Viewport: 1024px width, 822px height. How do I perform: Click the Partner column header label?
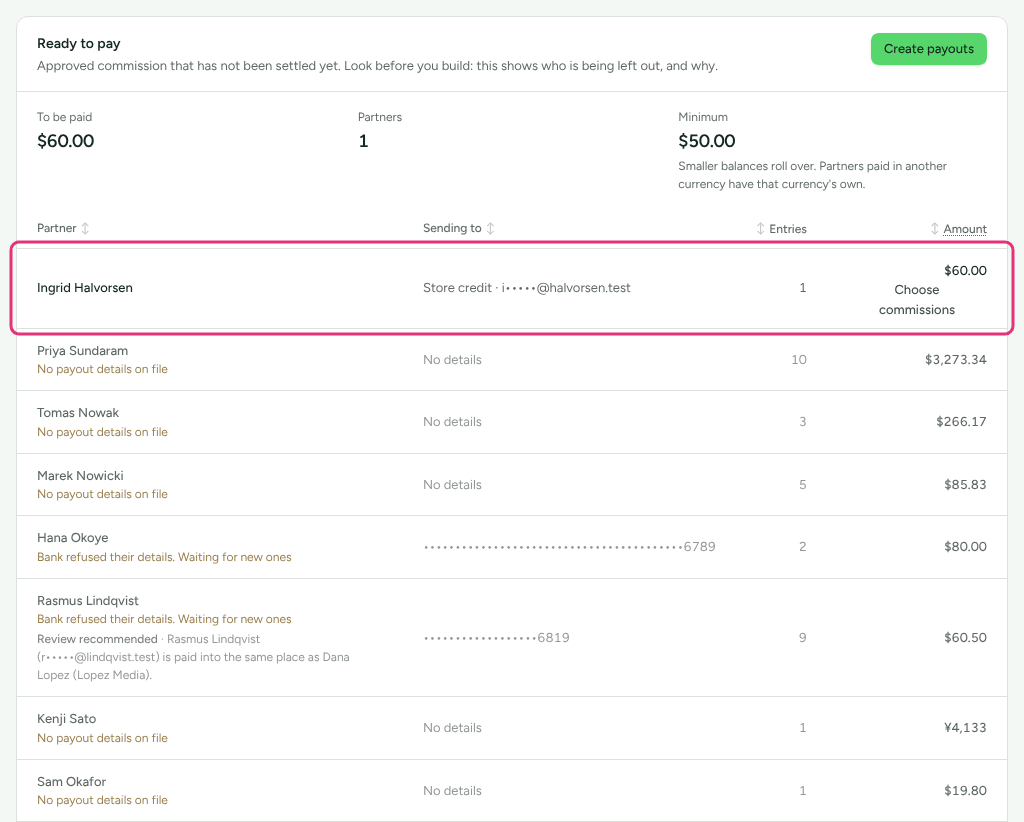point(57,229)
